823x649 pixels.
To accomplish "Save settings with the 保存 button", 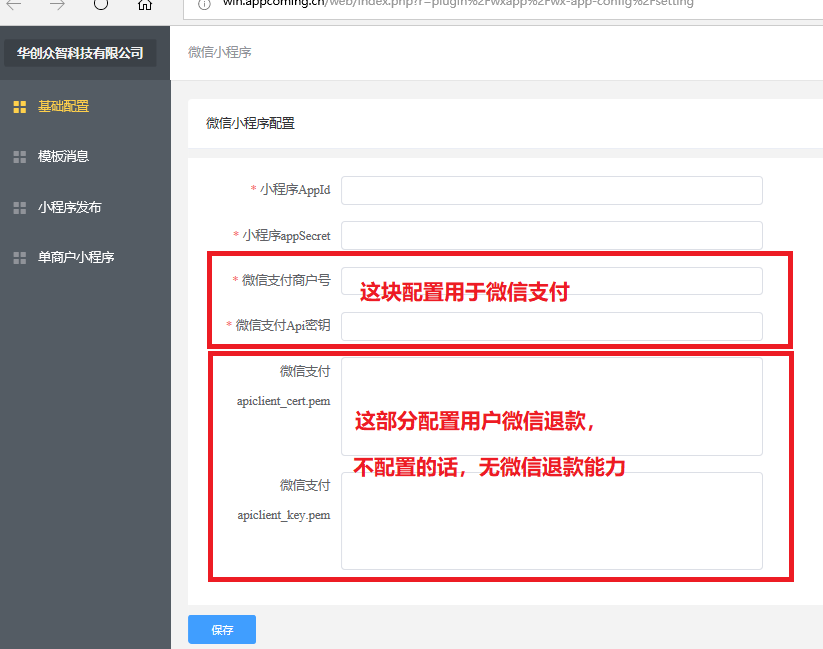I will 222,630.
